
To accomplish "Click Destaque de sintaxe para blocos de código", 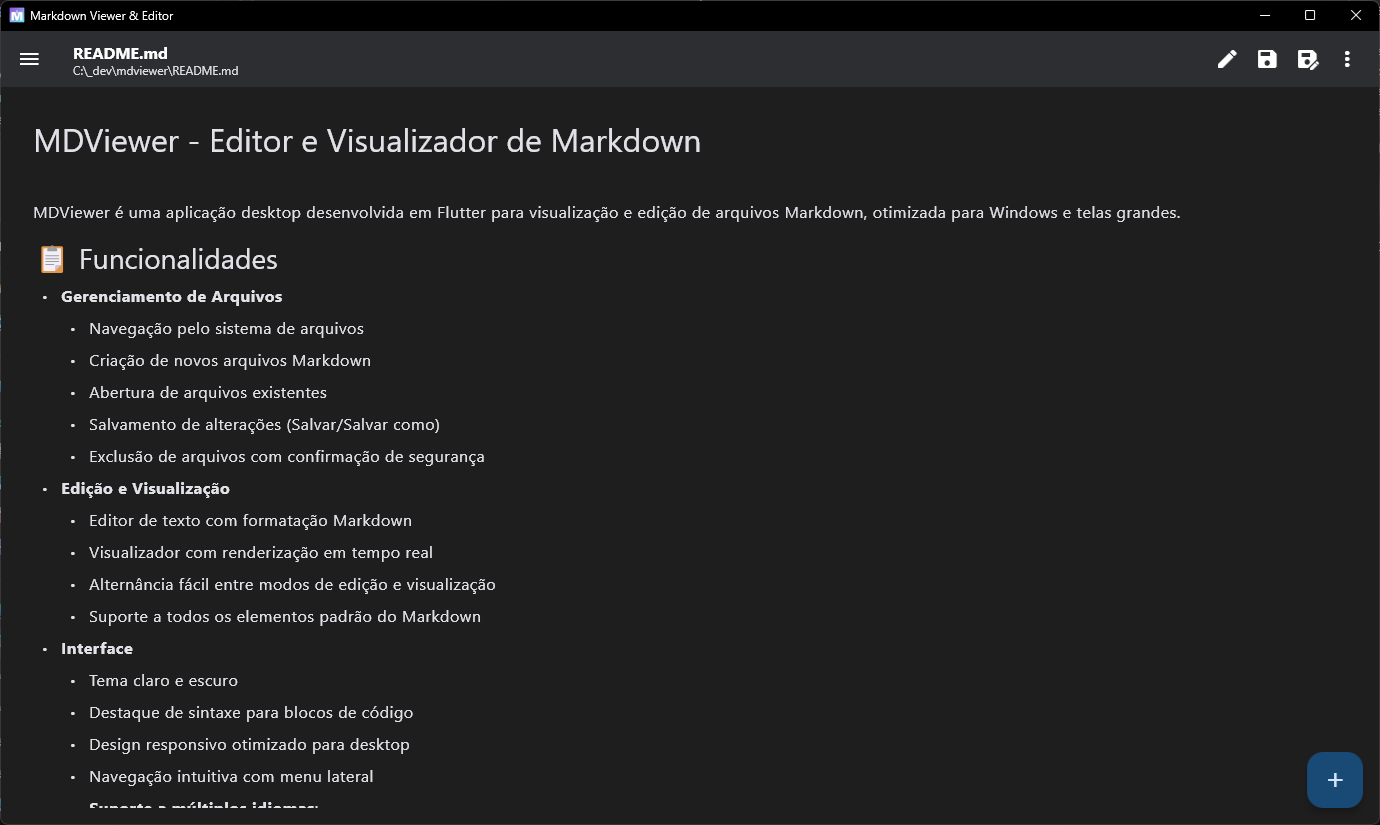I will pos(251,713).
